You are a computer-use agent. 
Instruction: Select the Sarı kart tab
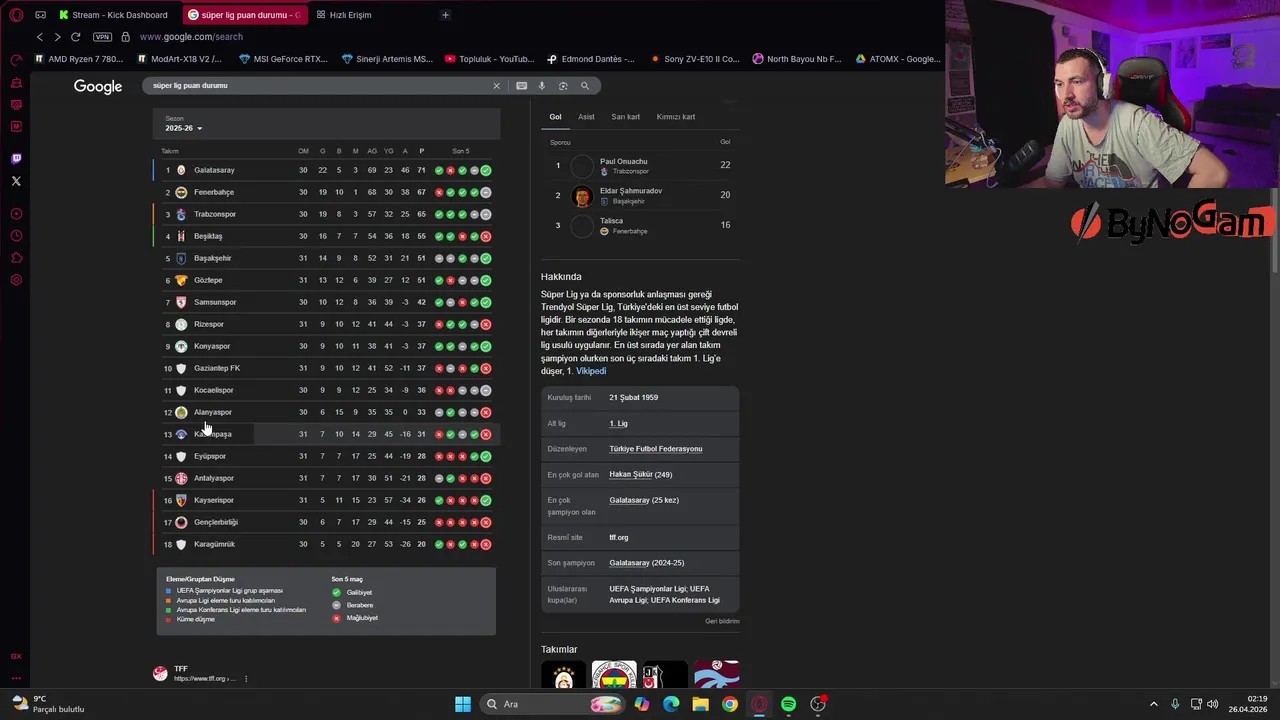pos(626,117)
